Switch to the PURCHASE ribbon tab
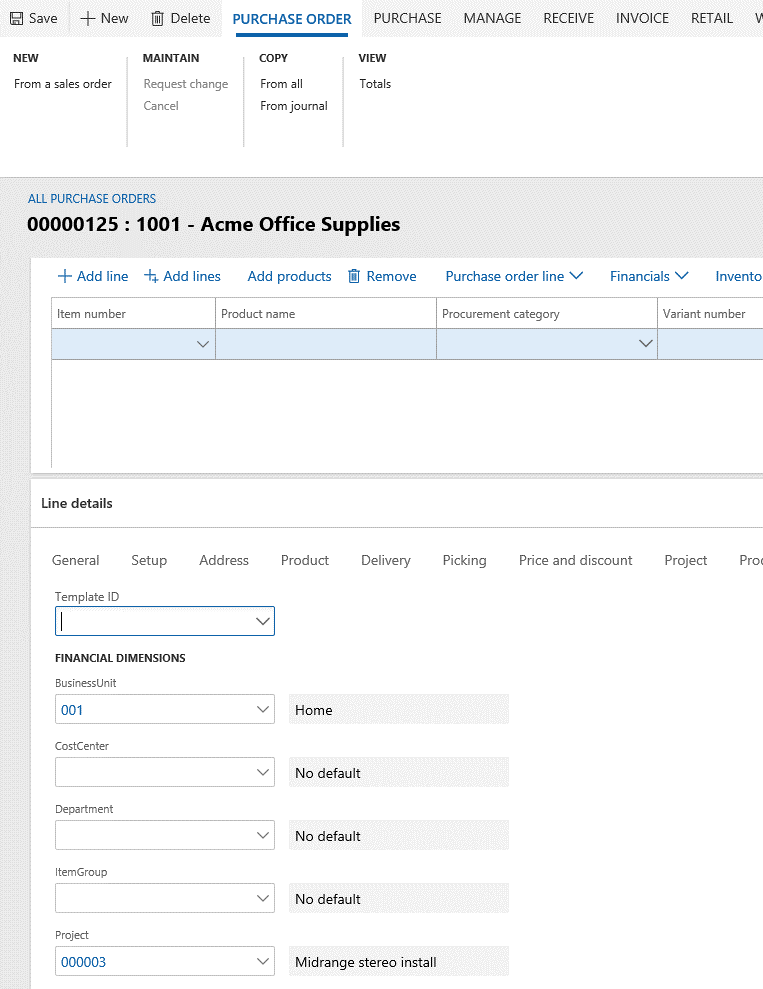 pos(407,18)
